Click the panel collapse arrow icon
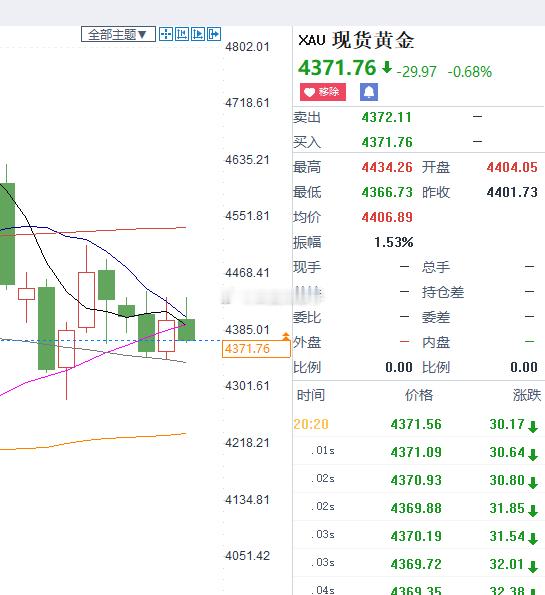Screen dimensions: 545x595 [x=214, y=34]
